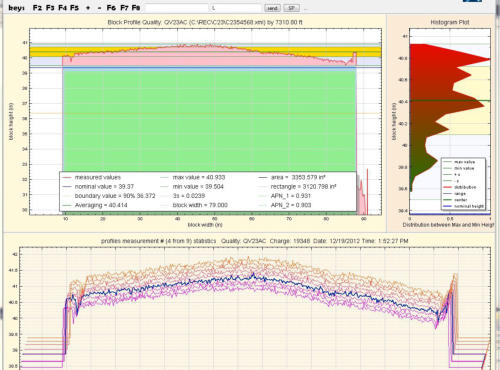The height and width of the screenshot is (370, 500).
Task: Click 'Distribution between Max and Min' axis label
Action: (448, 225)
